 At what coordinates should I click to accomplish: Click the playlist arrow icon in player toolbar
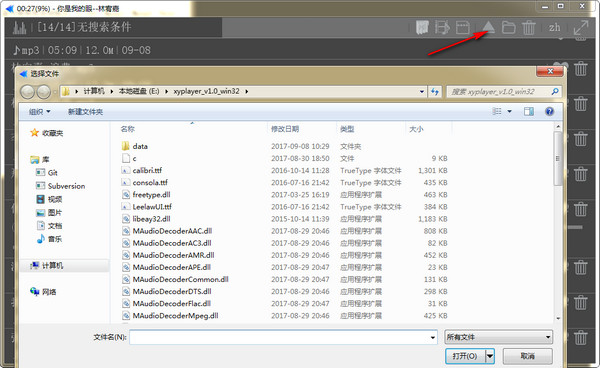point(442,28)
